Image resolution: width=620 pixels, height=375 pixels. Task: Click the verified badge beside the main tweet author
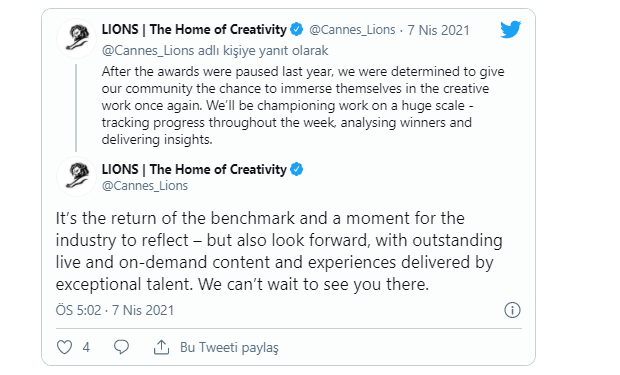coord(297,169)
